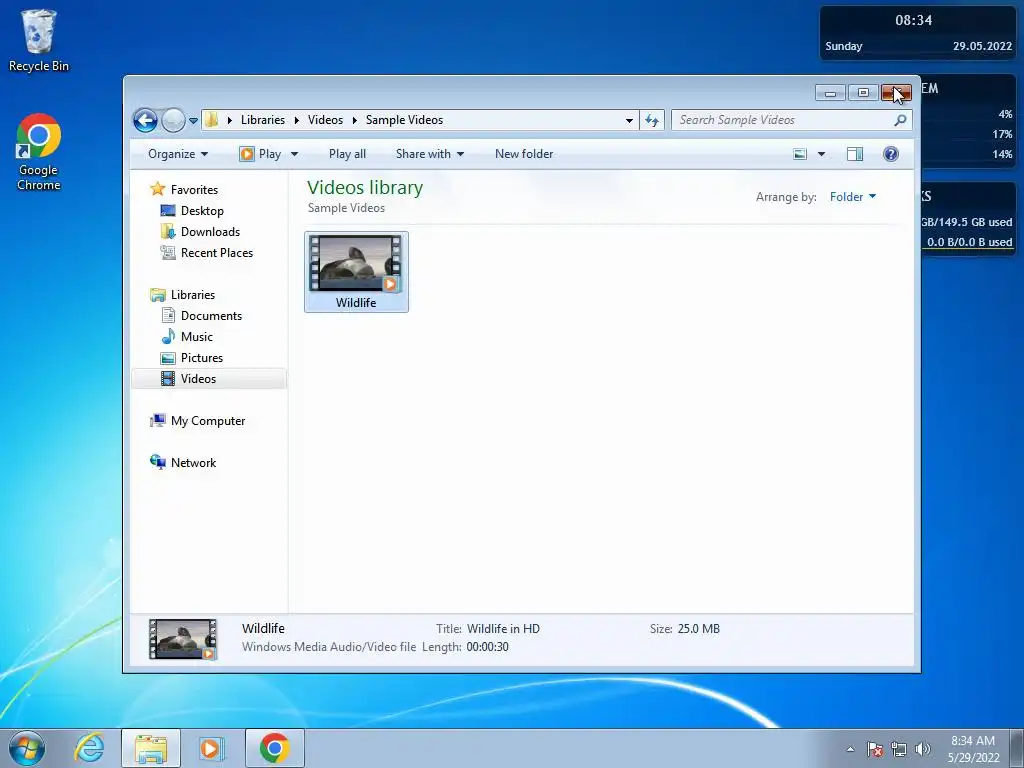Open the Documents library
1024x768 pixels.
point(211,316)
